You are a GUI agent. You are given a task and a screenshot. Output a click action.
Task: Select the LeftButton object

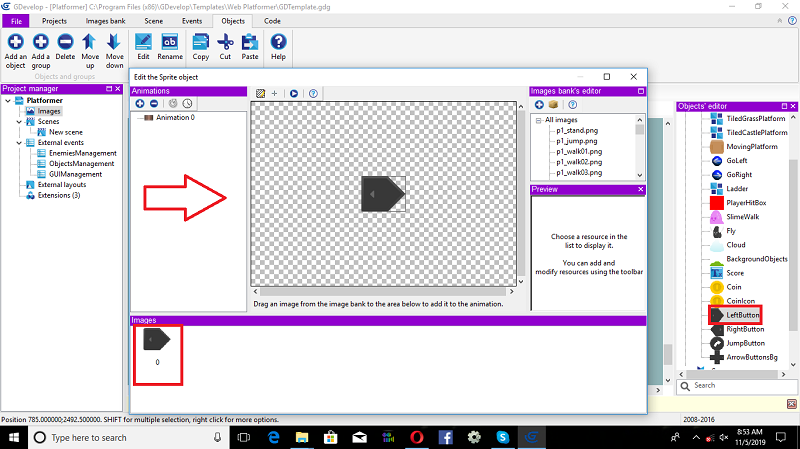[x=742, y=315]
